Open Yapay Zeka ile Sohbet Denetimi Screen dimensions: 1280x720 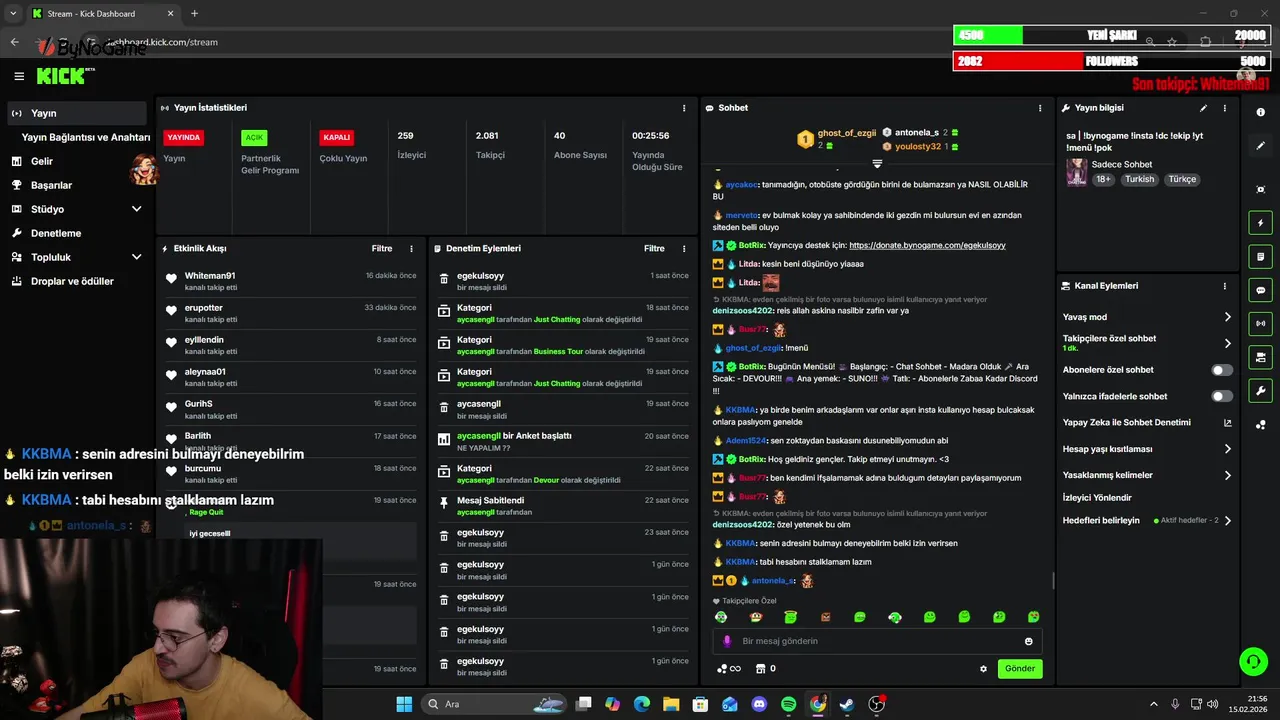click(x=1147, y=422)
